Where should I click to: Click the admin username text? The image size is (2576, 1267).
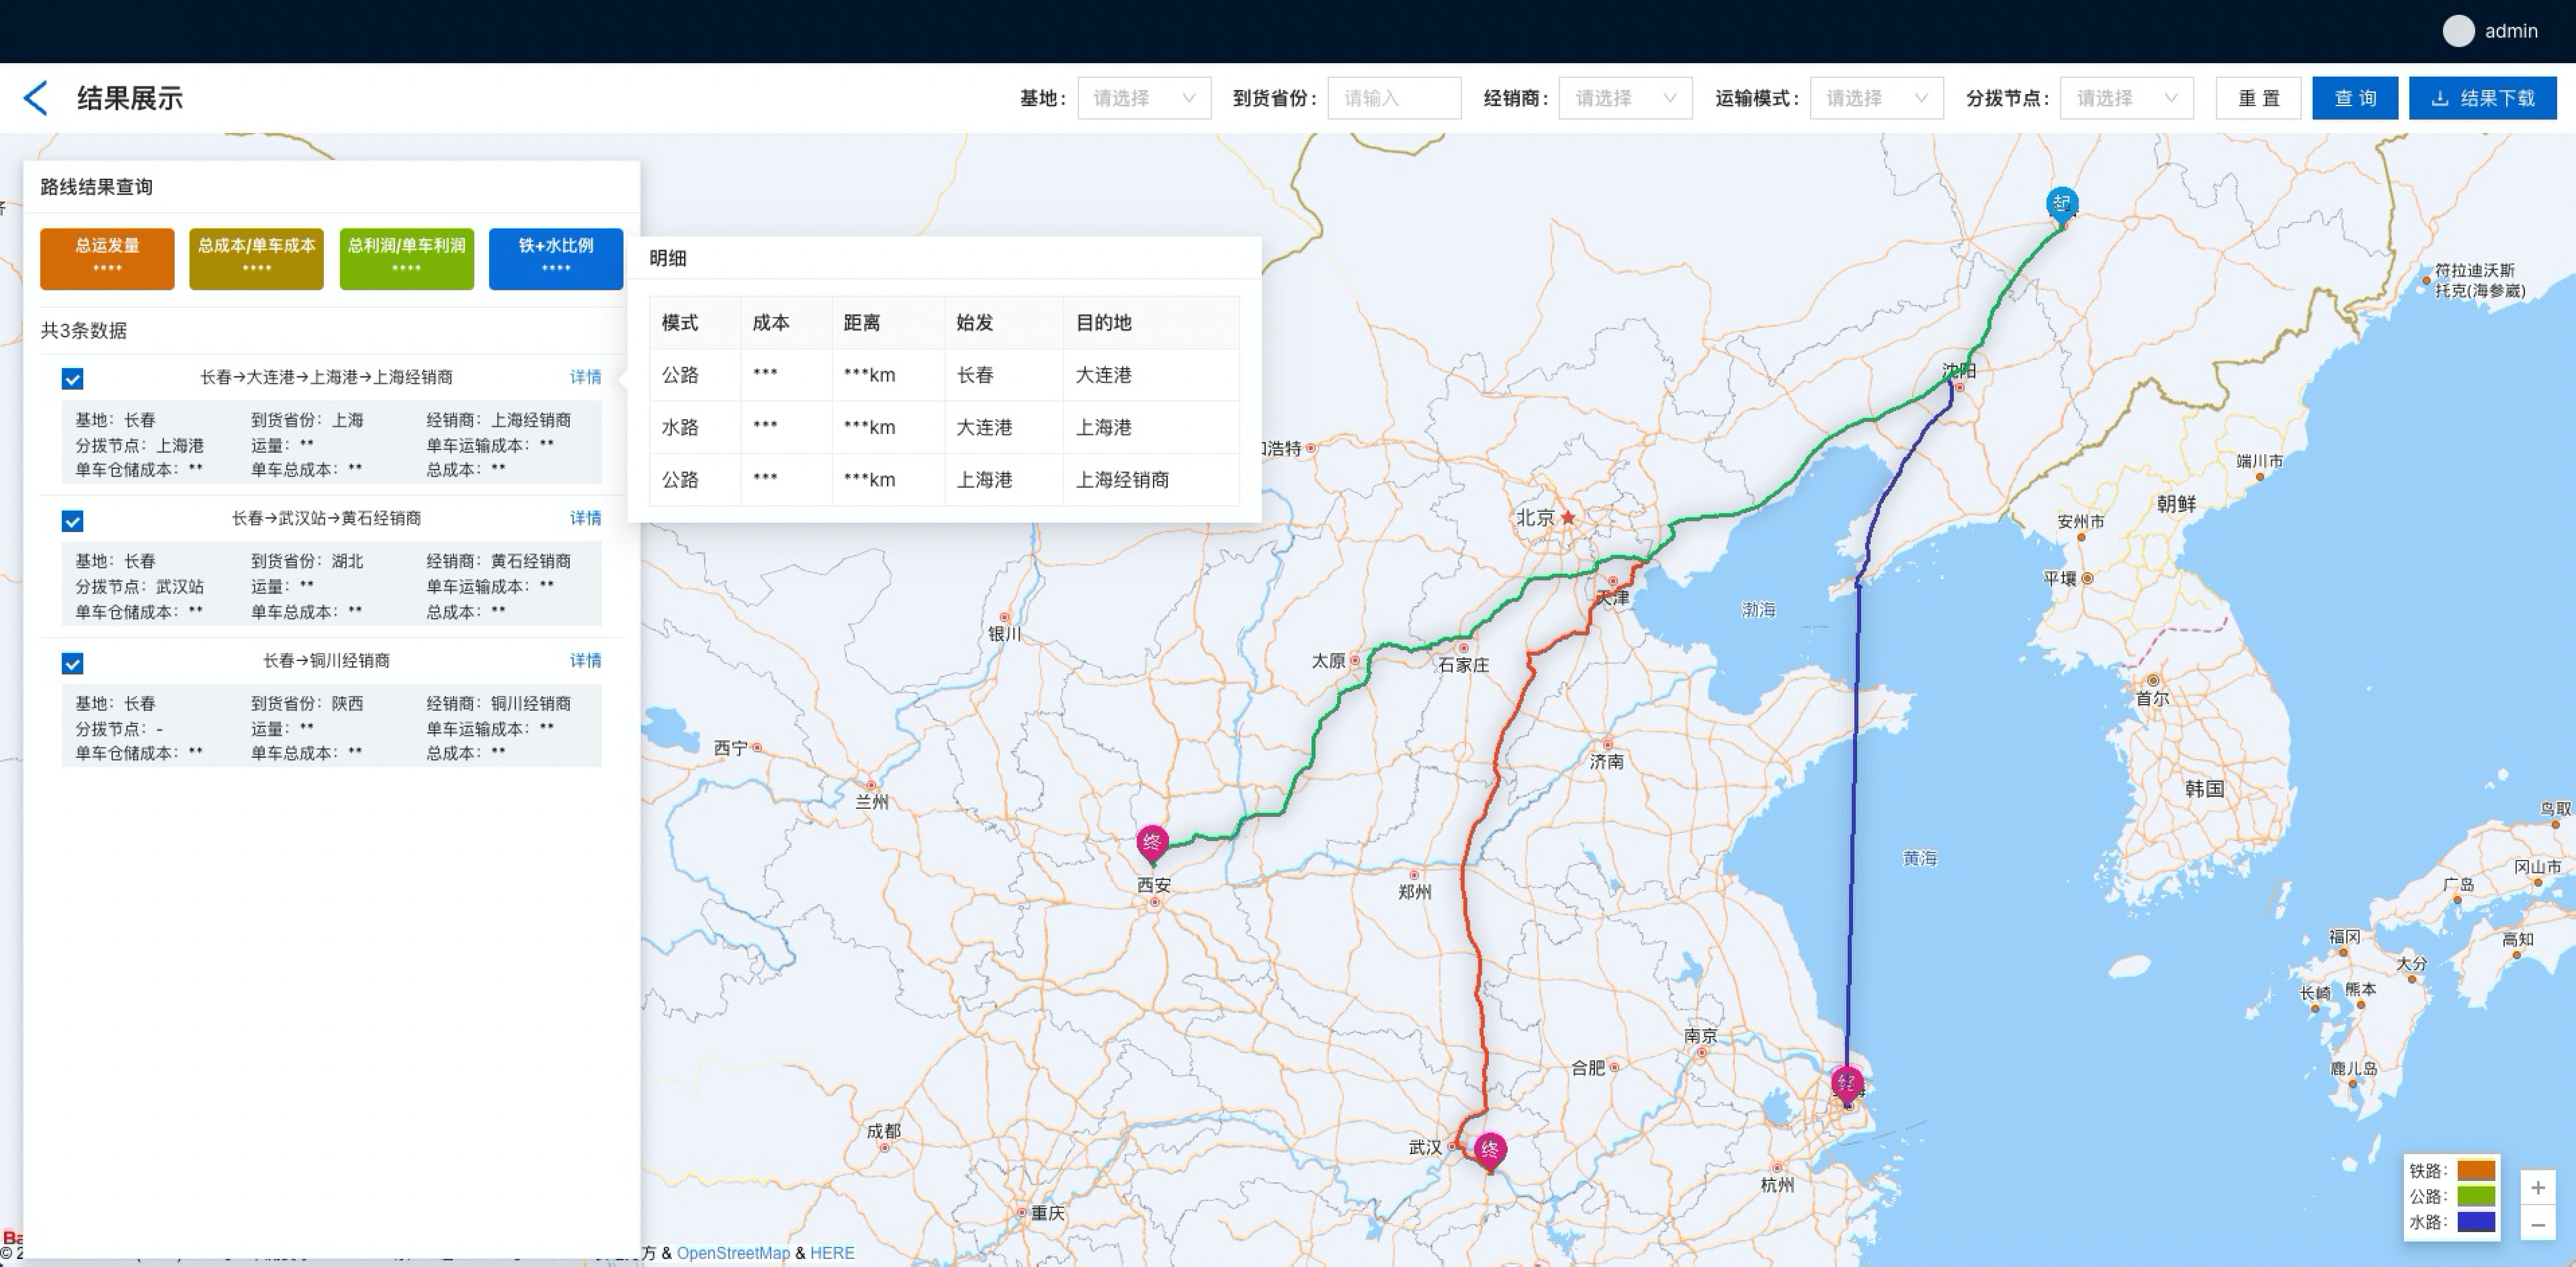[2511, 31]
